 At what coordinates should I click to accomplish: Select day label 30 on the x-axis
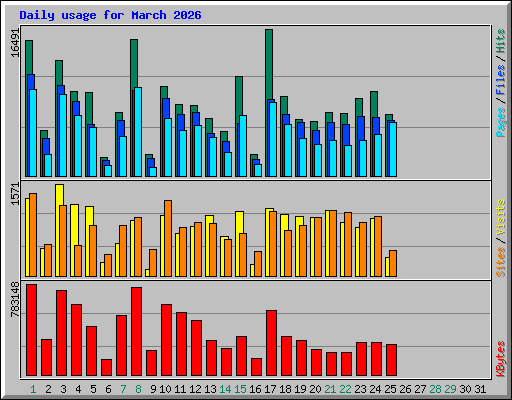(465, 389)
